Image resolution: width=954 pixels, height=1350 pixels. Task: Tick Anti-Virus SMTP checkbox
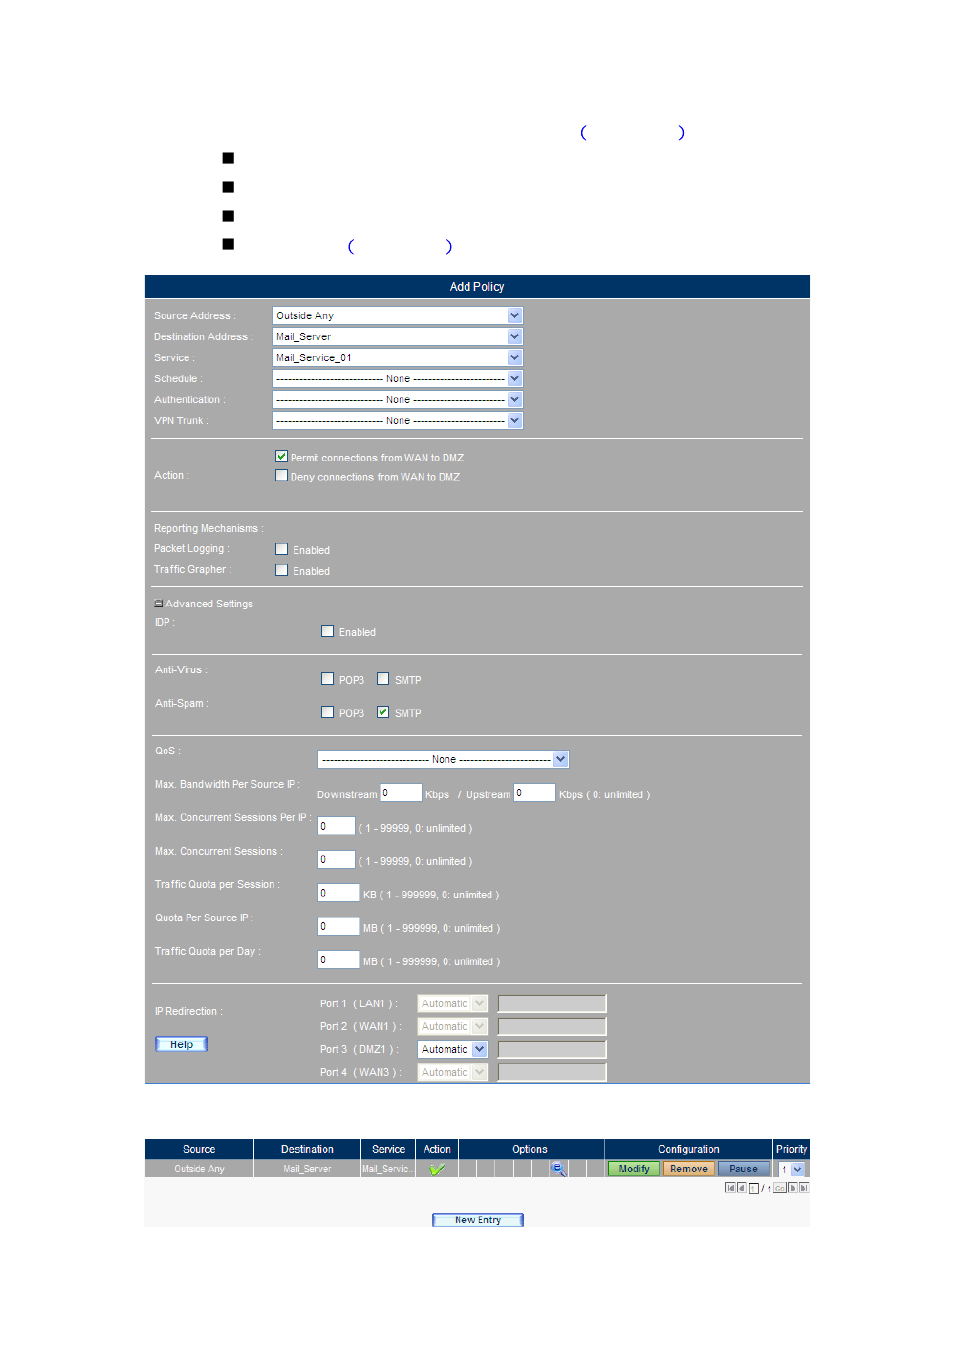pyautogui.click(x=383, y=679)
